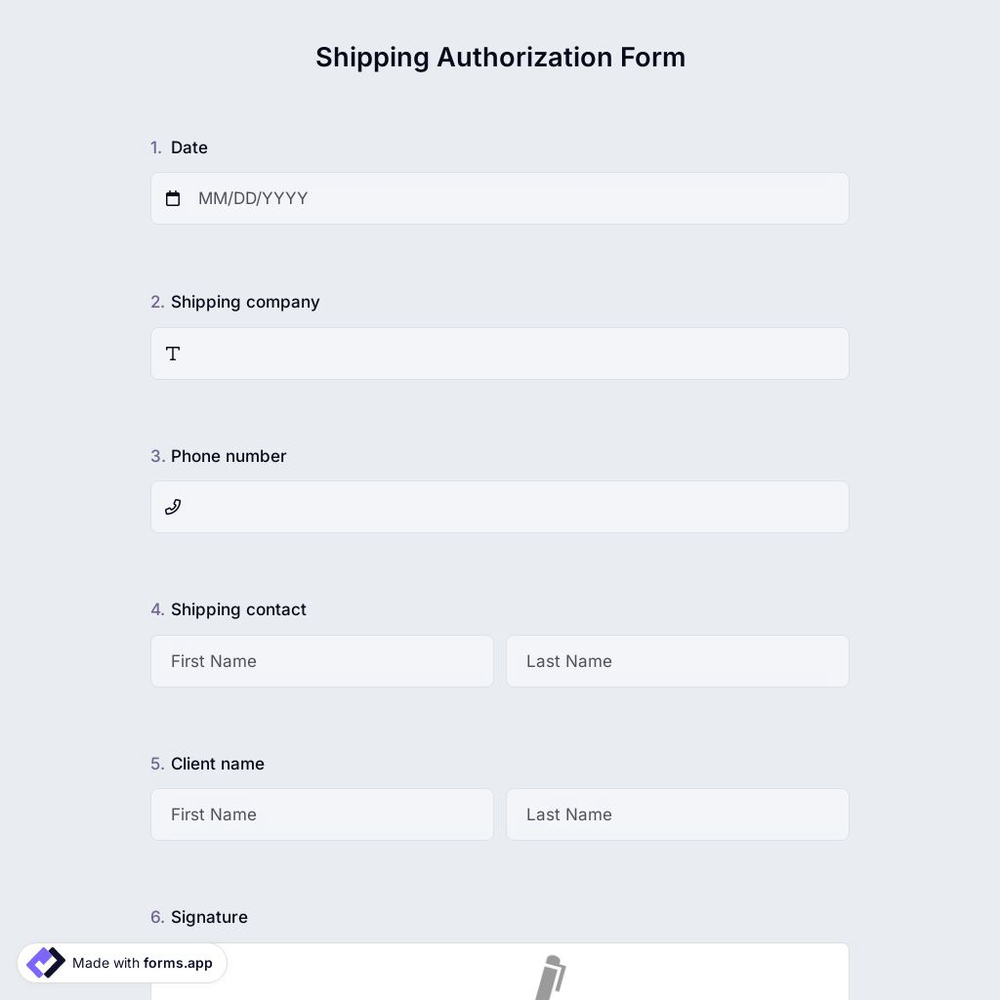
Task: Click the forms.app diamond logo icon
Action: tap(44, 961)
